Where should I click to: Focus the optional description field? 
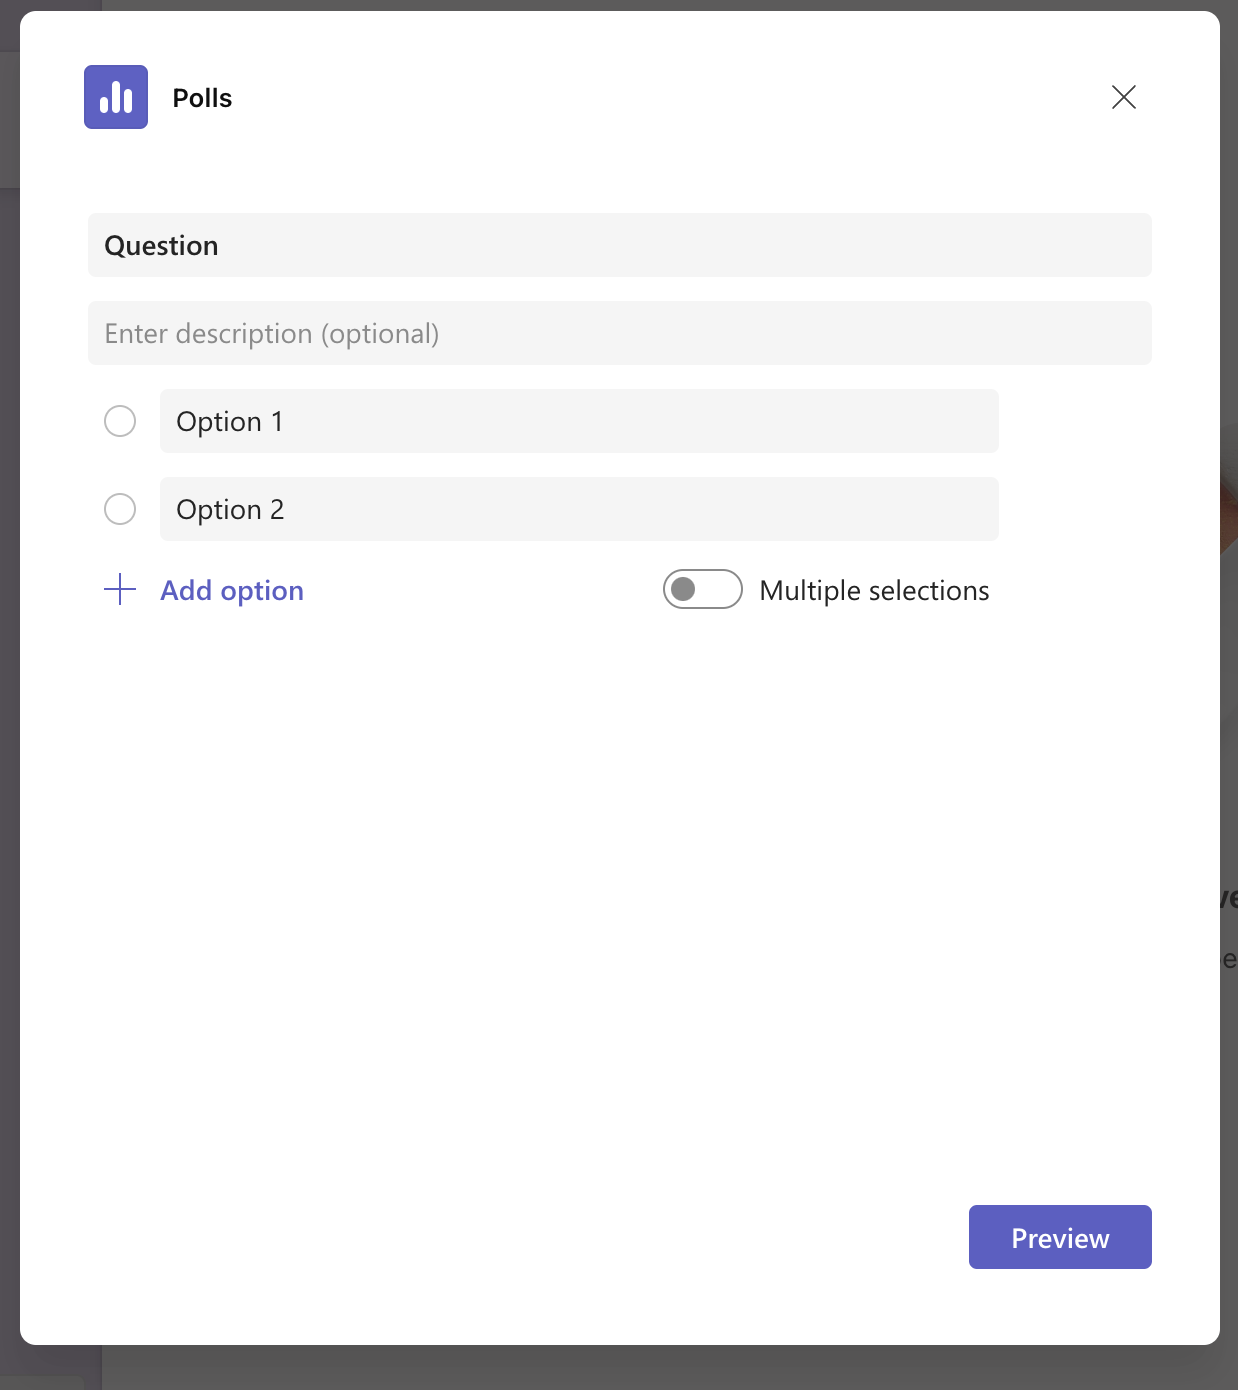point(620,333)
